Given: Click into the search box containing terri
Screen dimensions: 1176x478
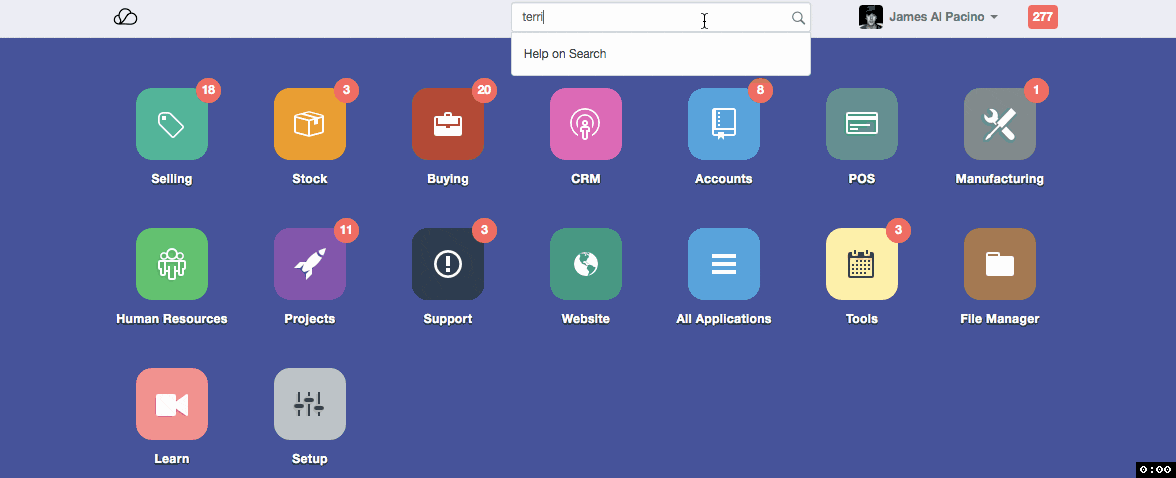Looking at the screenshot, I should click(650, 17).
